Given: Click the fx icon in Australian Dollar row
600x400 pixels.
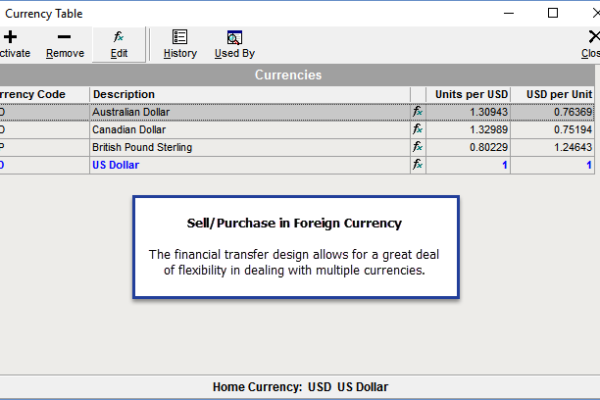Looking at the screenshot, I should tap(418, 112).
